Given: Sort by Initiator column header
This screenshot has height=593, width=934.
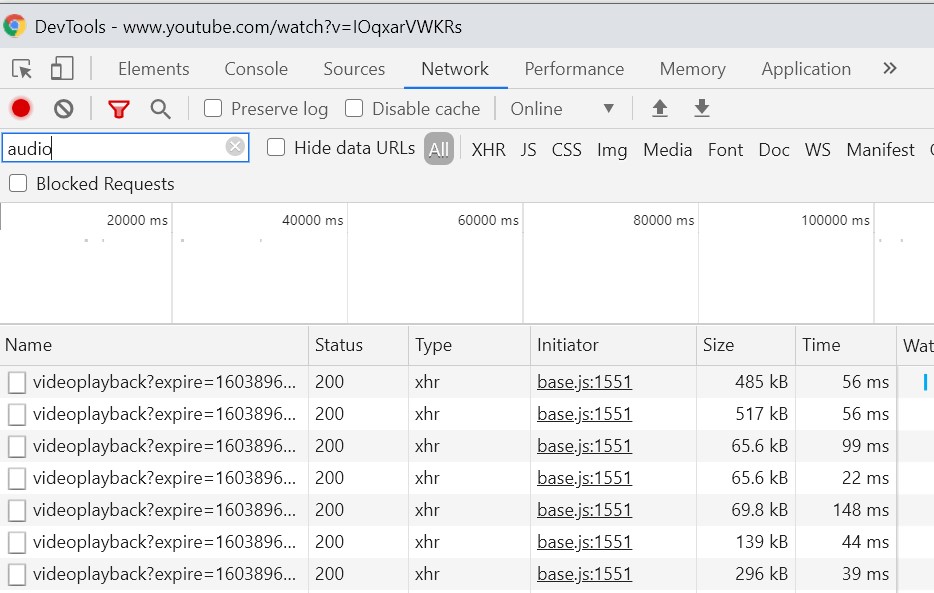Looking at the screenshot, I should pyautogui.click(x=614, y=345).
